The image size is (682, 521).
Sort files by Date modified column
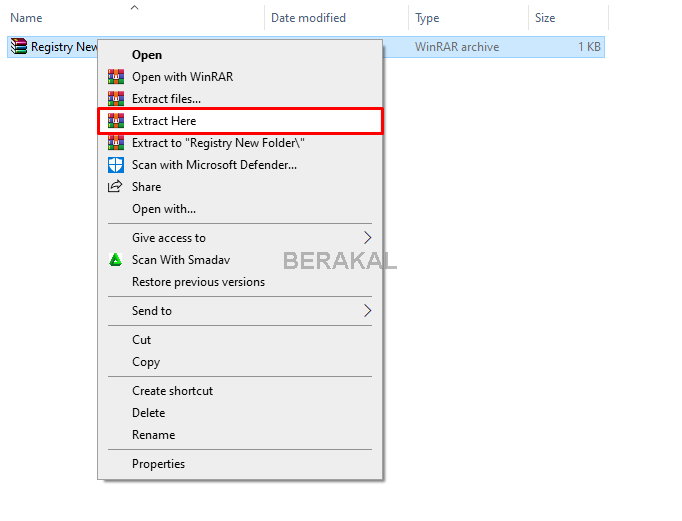coord(308,18)
